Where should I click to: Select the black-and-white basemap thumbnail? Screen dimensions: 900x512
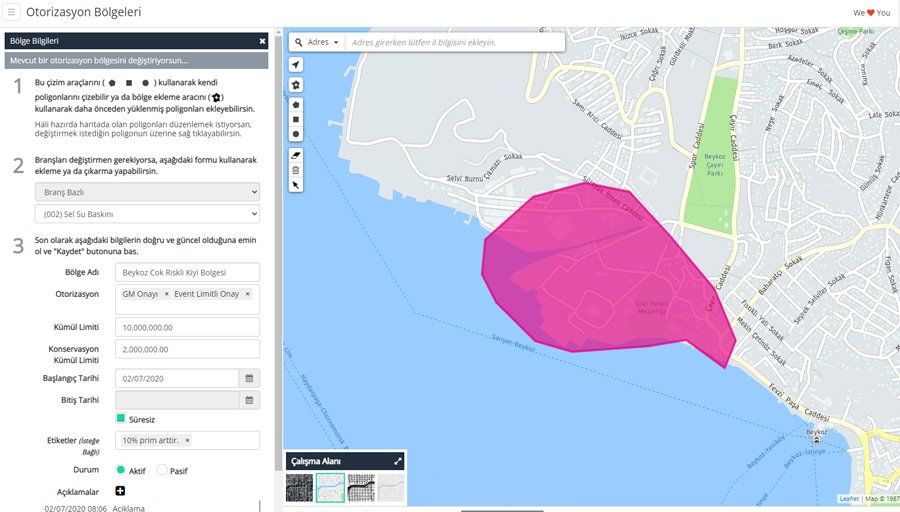click(x=361, y=487)
